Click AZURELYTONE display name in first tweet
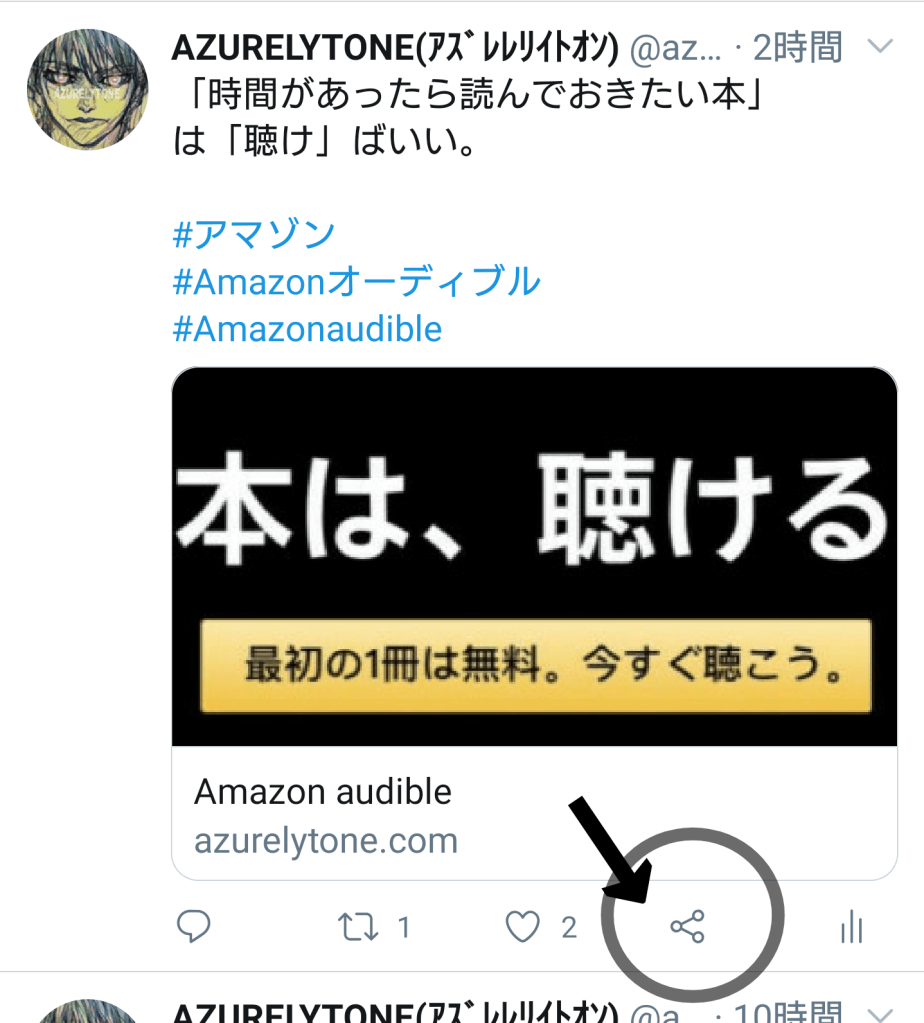Image resolution: width=924 pixels, height=1023 pixels. pyautogui.click(x=395, y=48)
